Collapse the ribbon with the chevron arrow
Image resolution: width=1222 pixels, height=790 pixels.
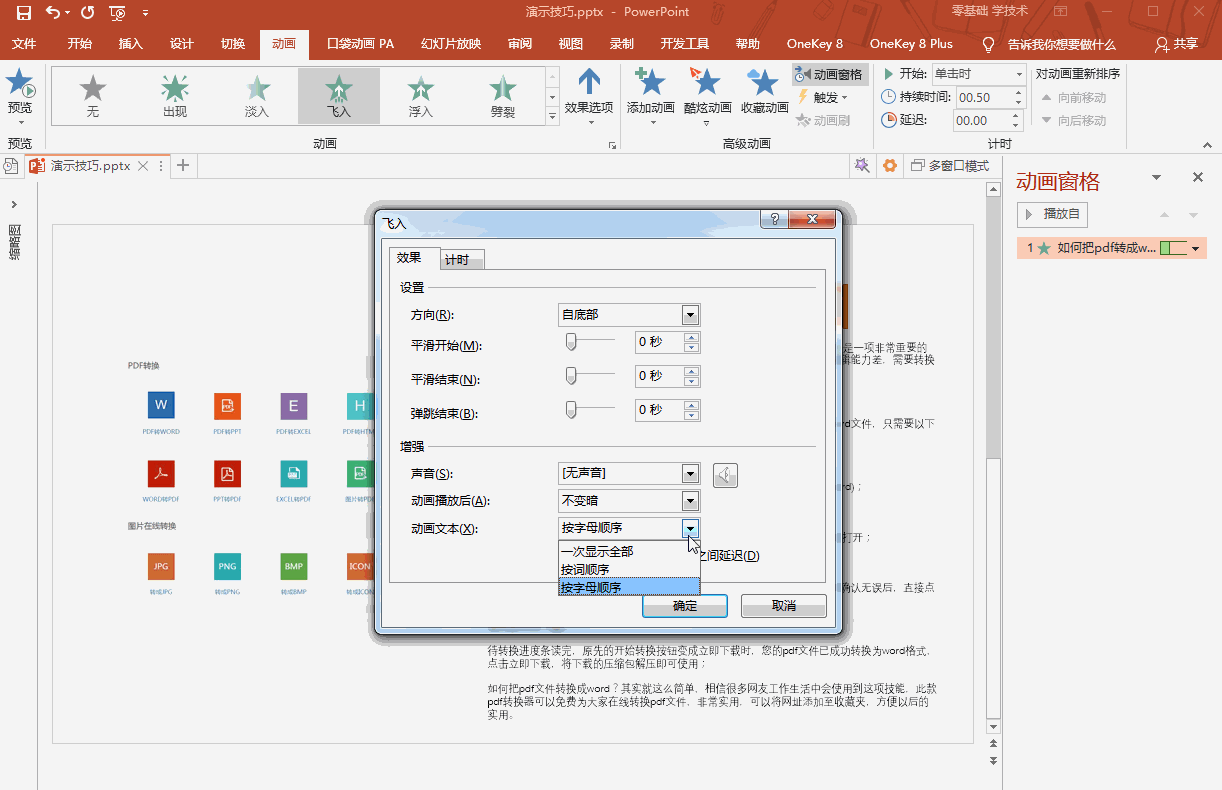point(1206,144)
